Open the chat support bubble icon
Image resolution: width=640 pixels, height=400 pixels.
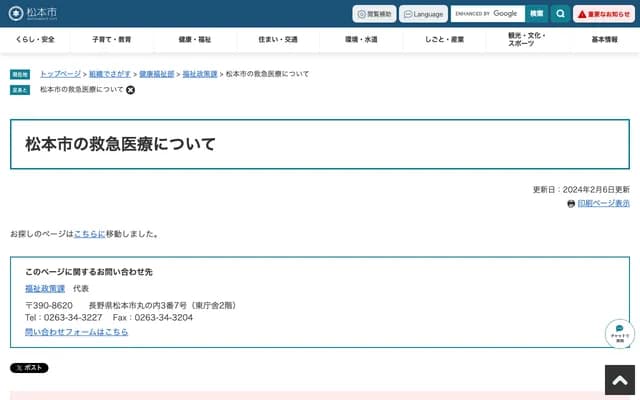point(620,333)
